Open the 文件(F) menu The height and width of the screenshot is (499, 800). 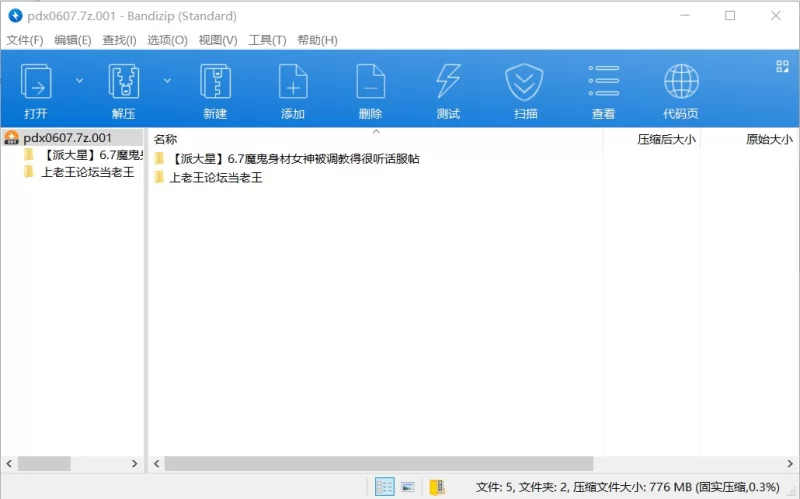coord(24,40)
